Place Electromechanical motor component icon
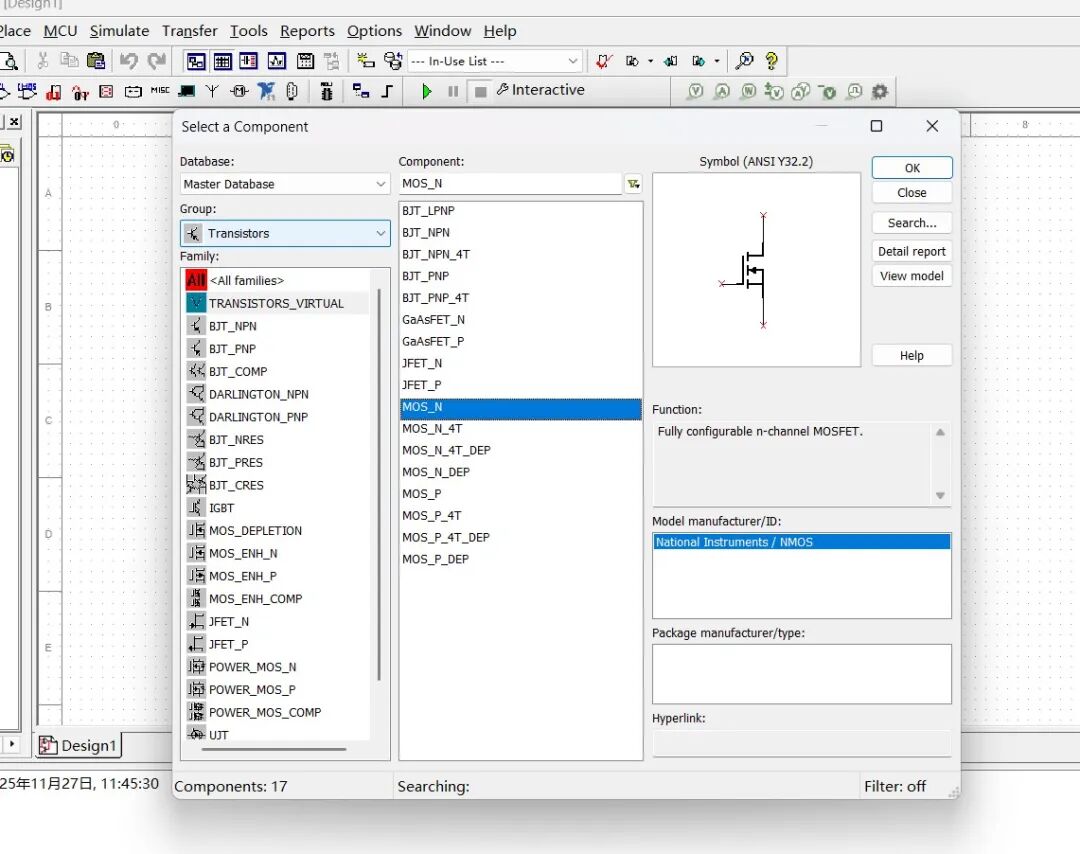This screenshot has width=1080, height=854. point(239,91)
